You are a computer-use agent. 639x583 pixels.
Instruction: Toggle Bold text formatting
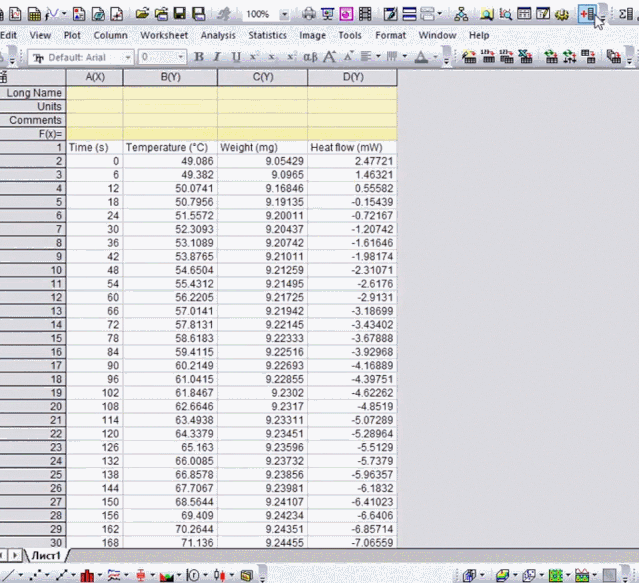pyautogui.click(x=199, y=57)
